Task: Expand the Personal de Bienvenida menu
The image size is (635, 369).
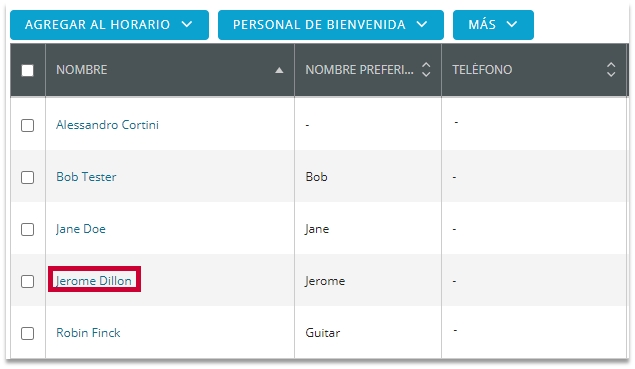Action: [x=330, y=25]
